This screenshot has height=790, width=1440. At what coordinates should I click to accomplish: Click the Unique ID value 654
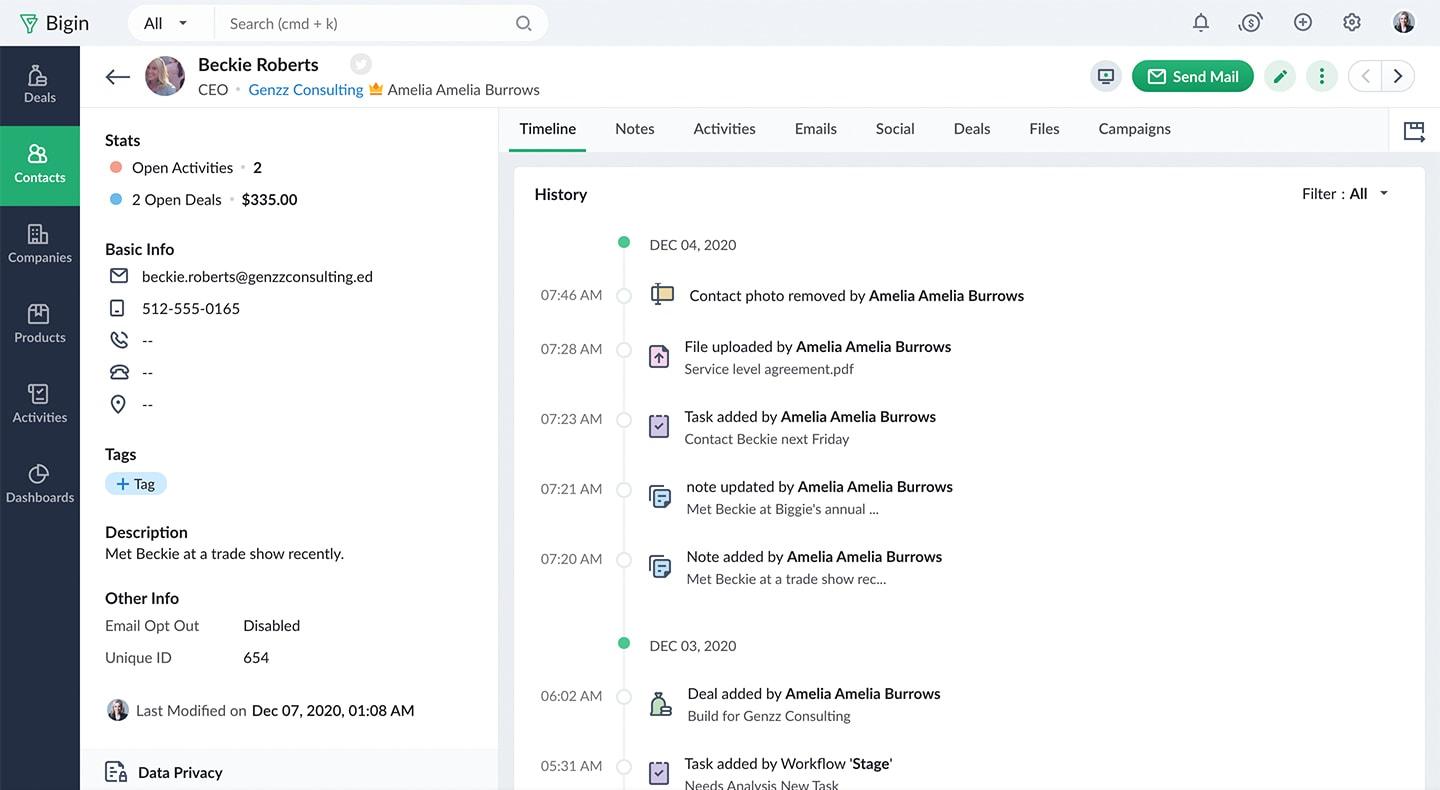(x=256, y=658)
